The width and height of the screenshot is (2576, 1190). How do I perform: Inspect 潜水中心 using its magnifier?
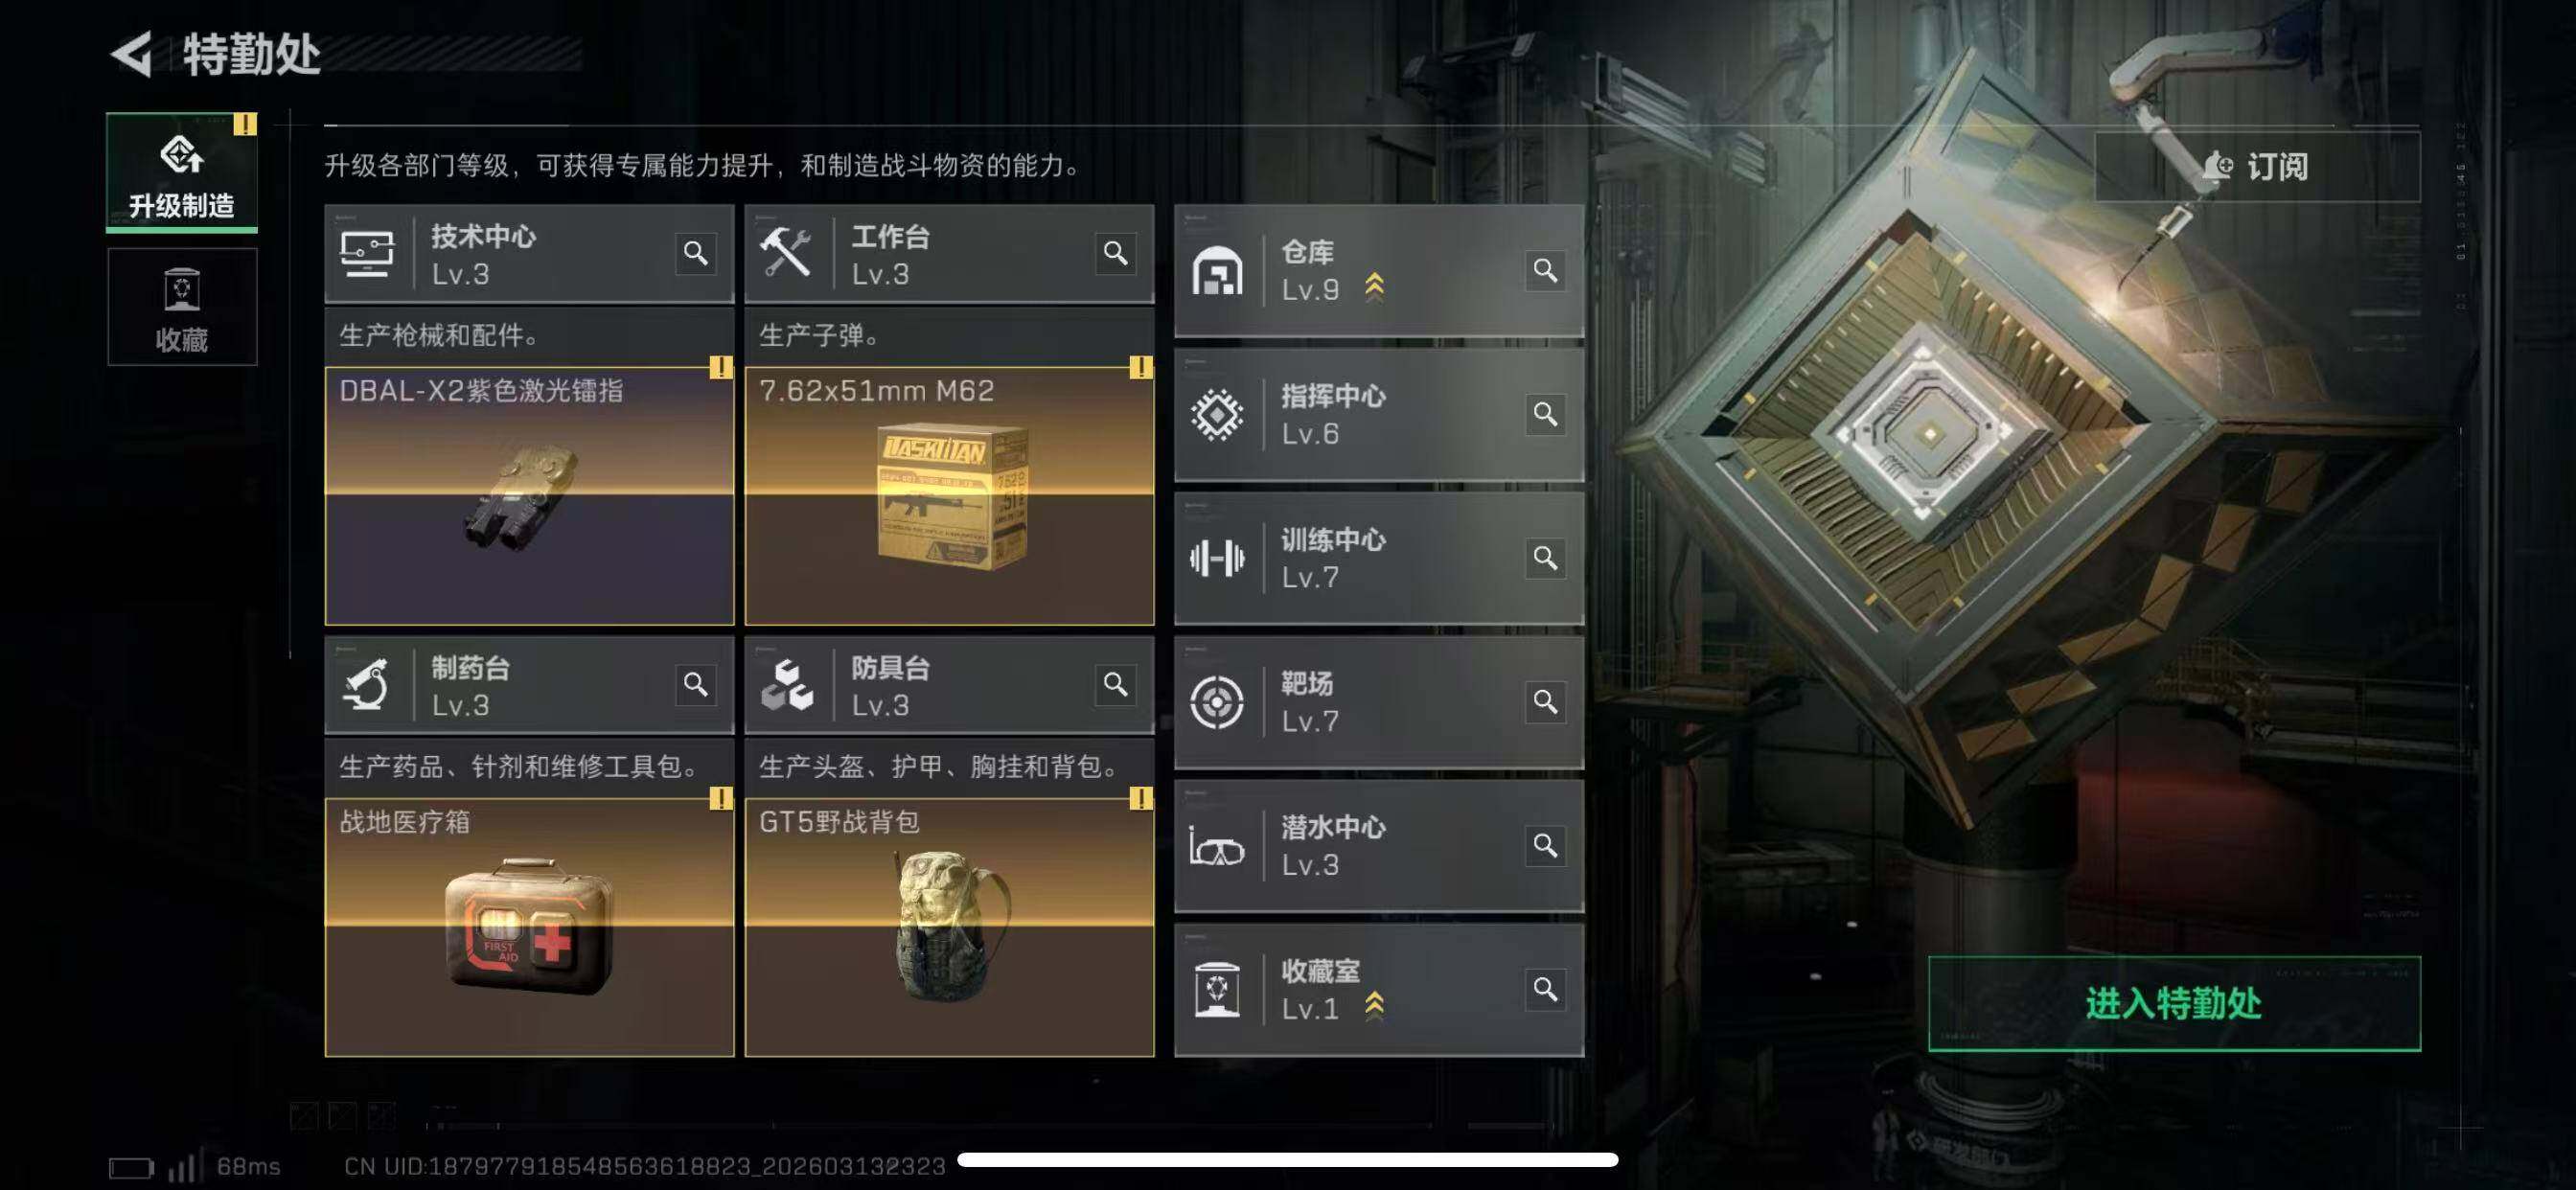pos(1545,846)
